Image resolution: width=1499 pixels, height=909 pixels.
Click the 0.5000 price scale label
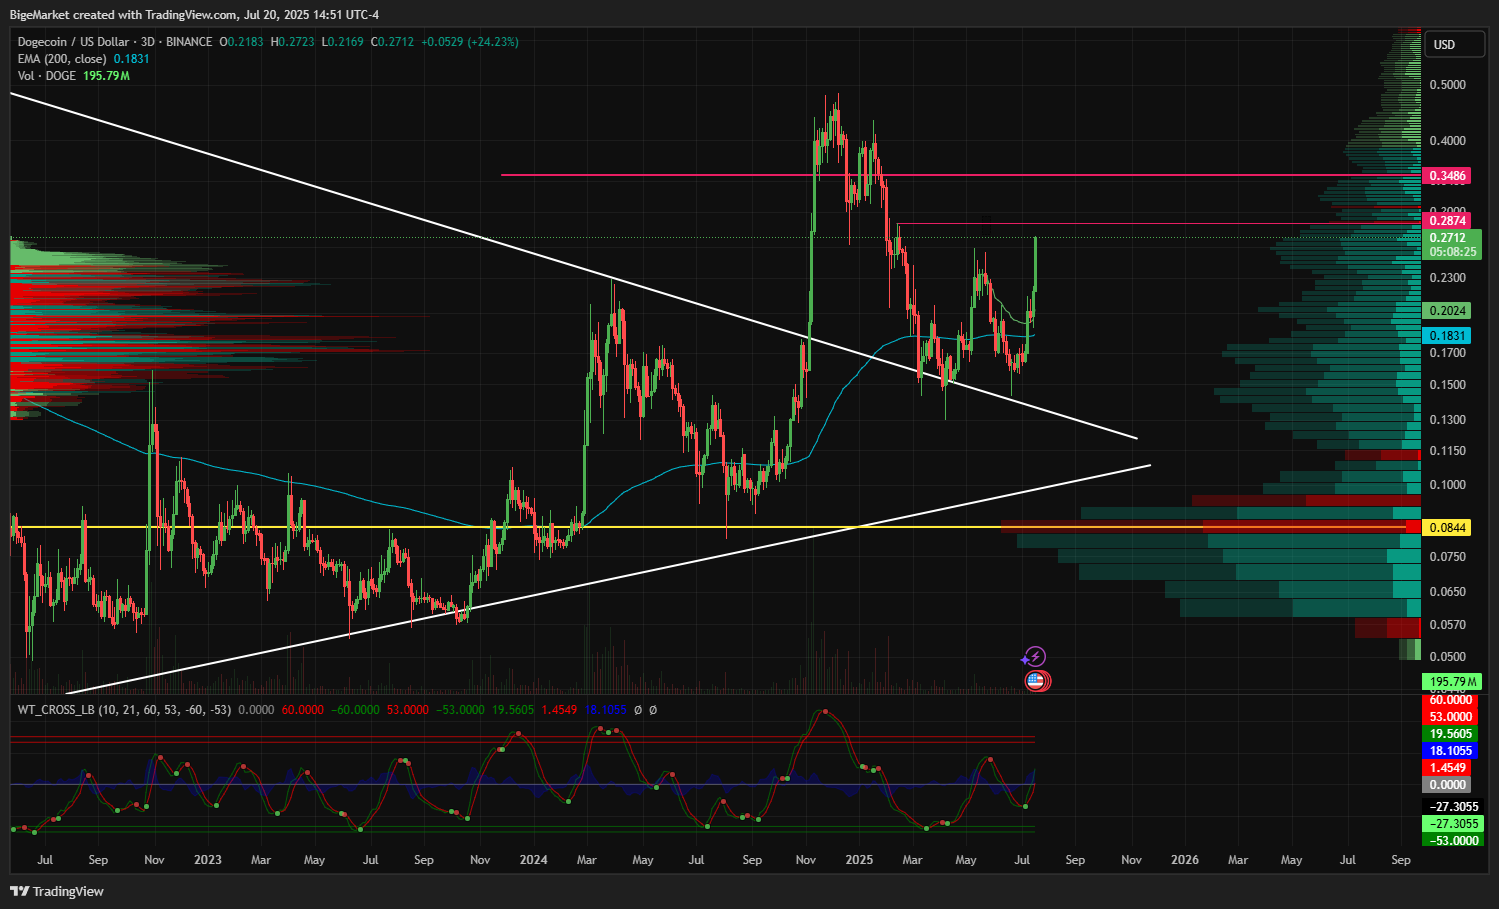(x=1447, y=85)
